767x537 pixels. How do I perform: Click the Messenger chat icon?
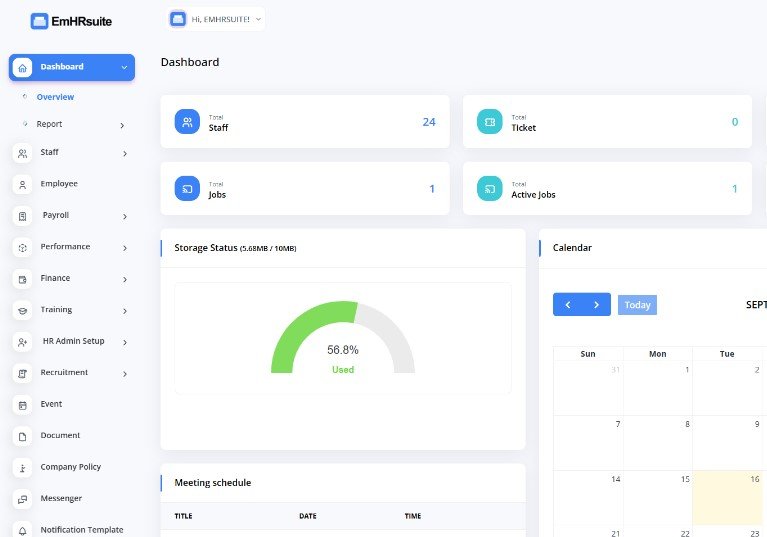(23, 499)
